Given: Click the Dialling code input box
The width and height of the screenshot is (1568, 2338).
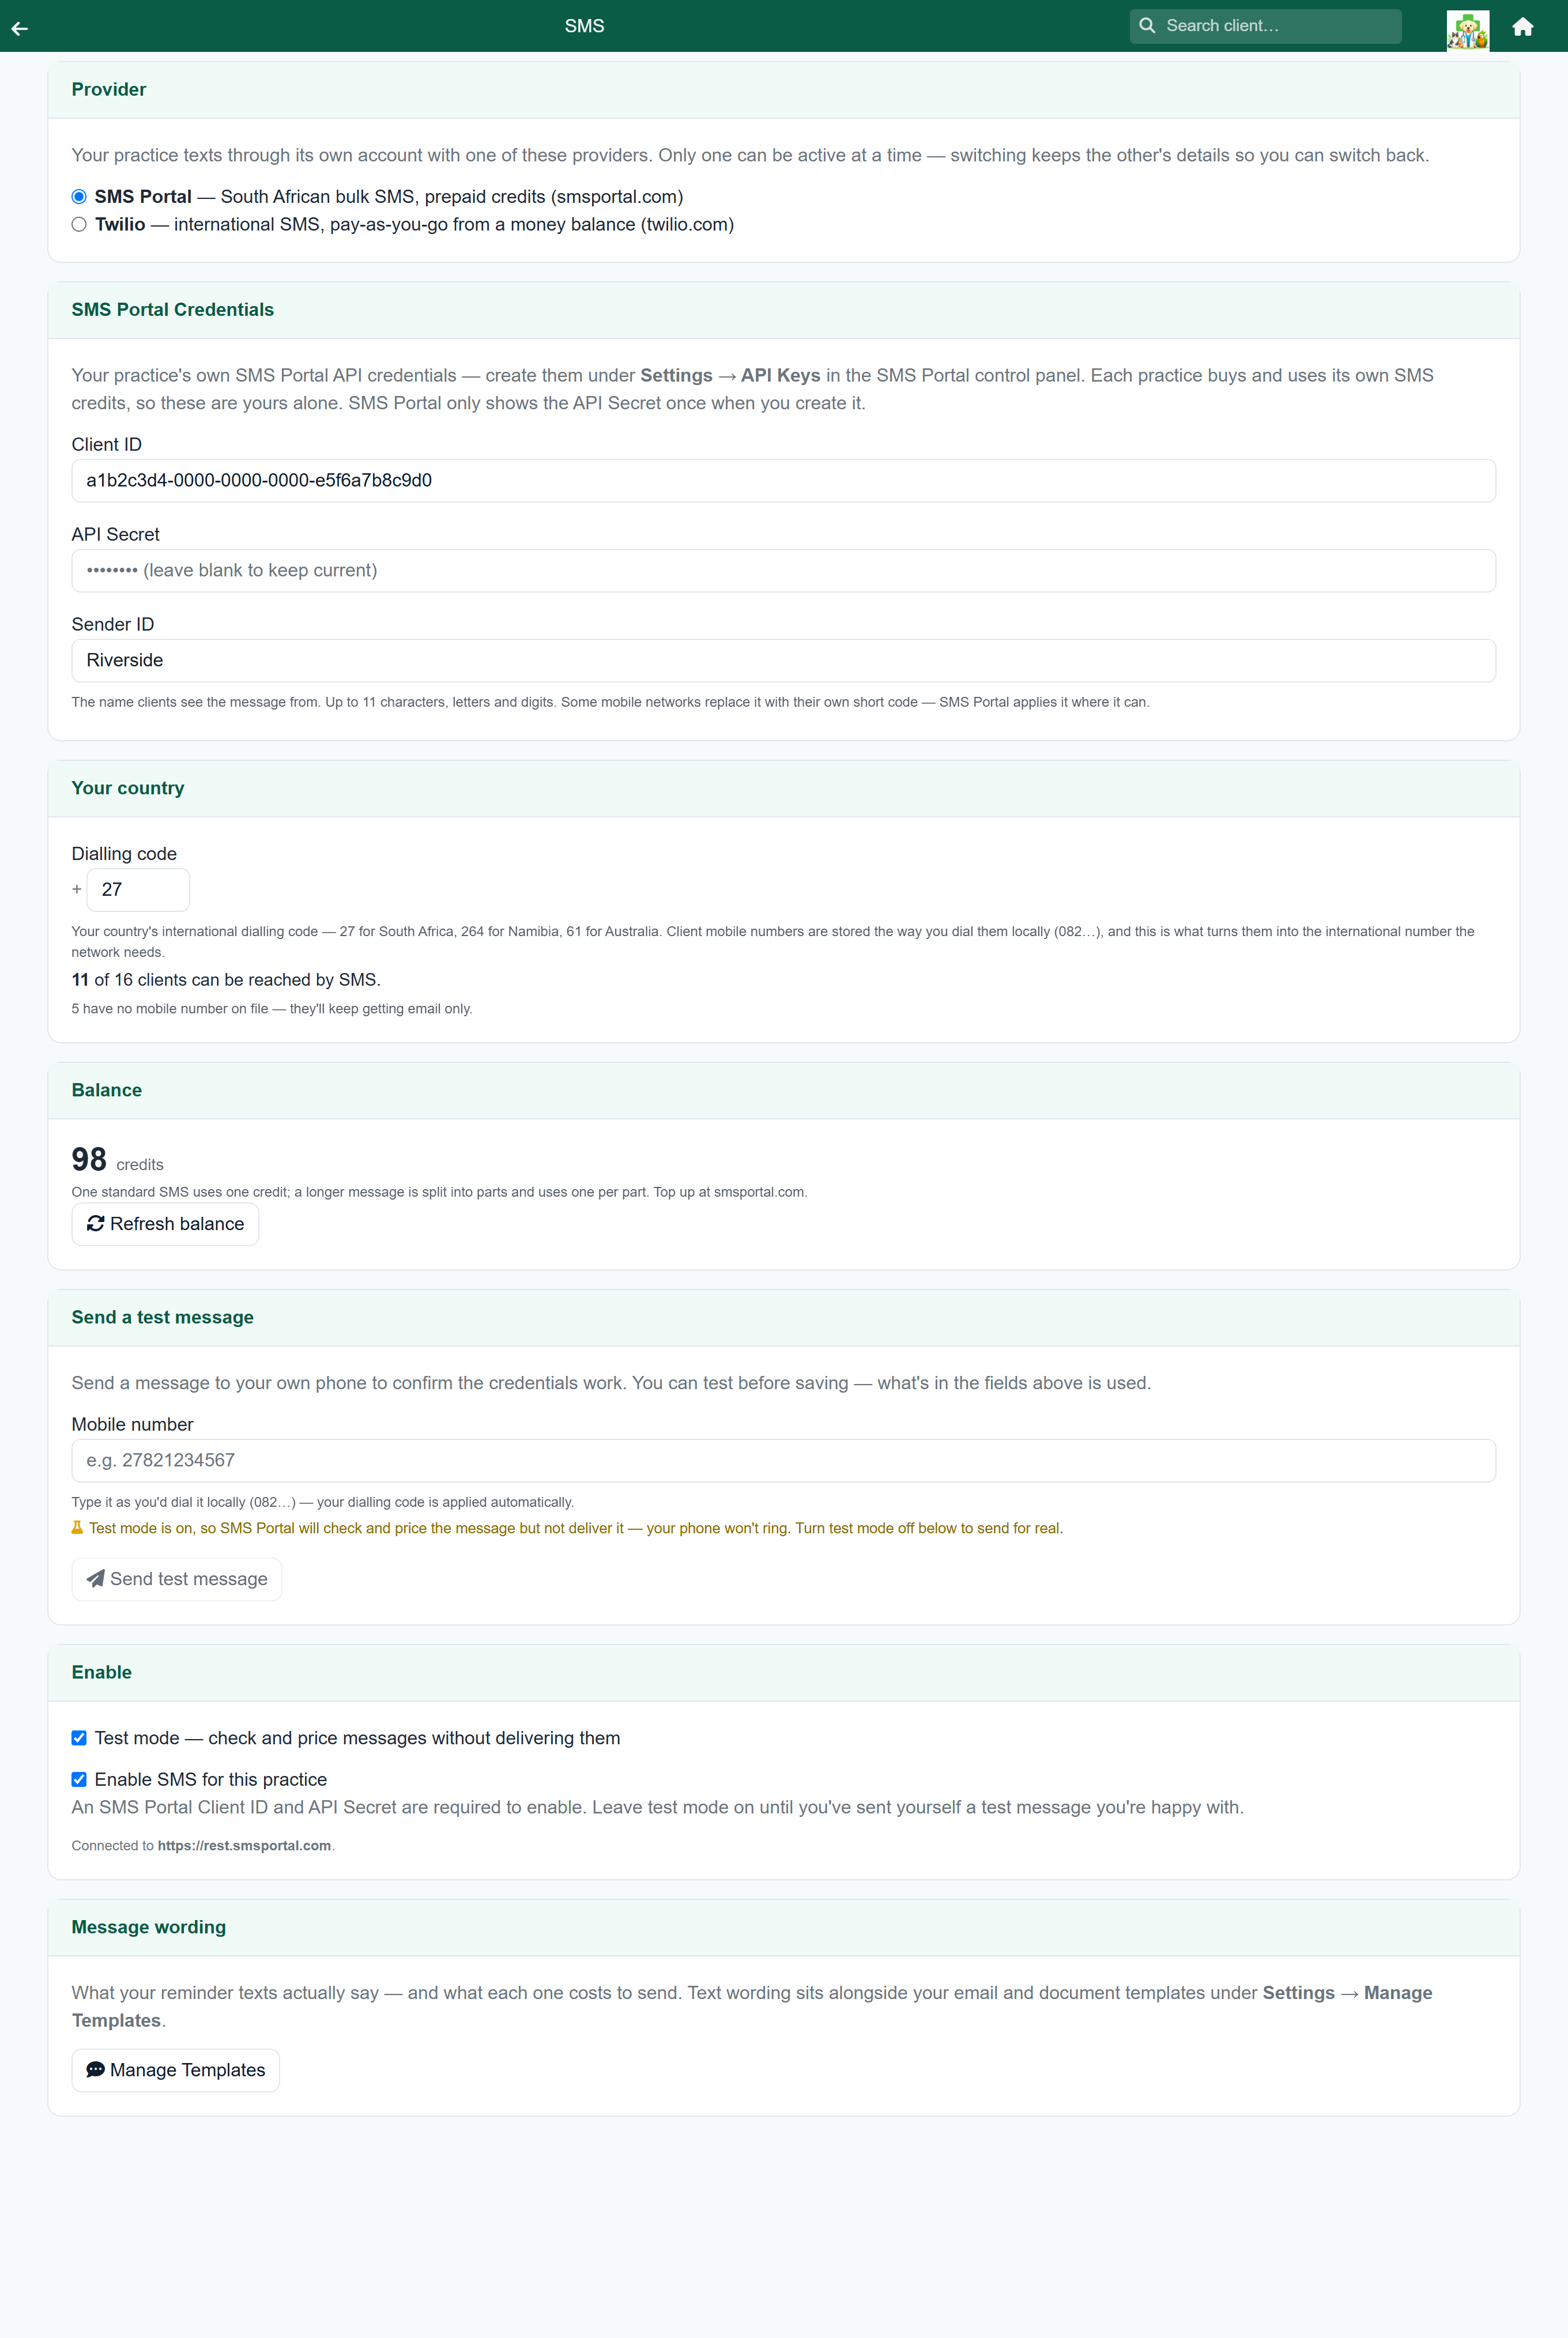Looking at the screenshot, I should coord(138,890).
